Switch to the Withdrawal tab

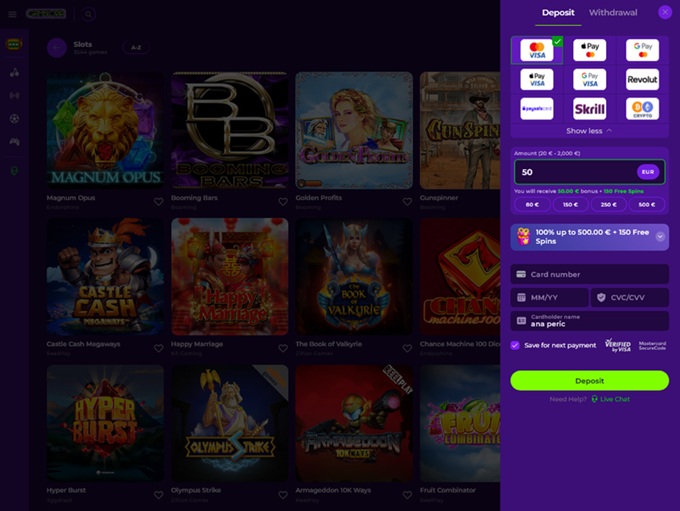612,12
